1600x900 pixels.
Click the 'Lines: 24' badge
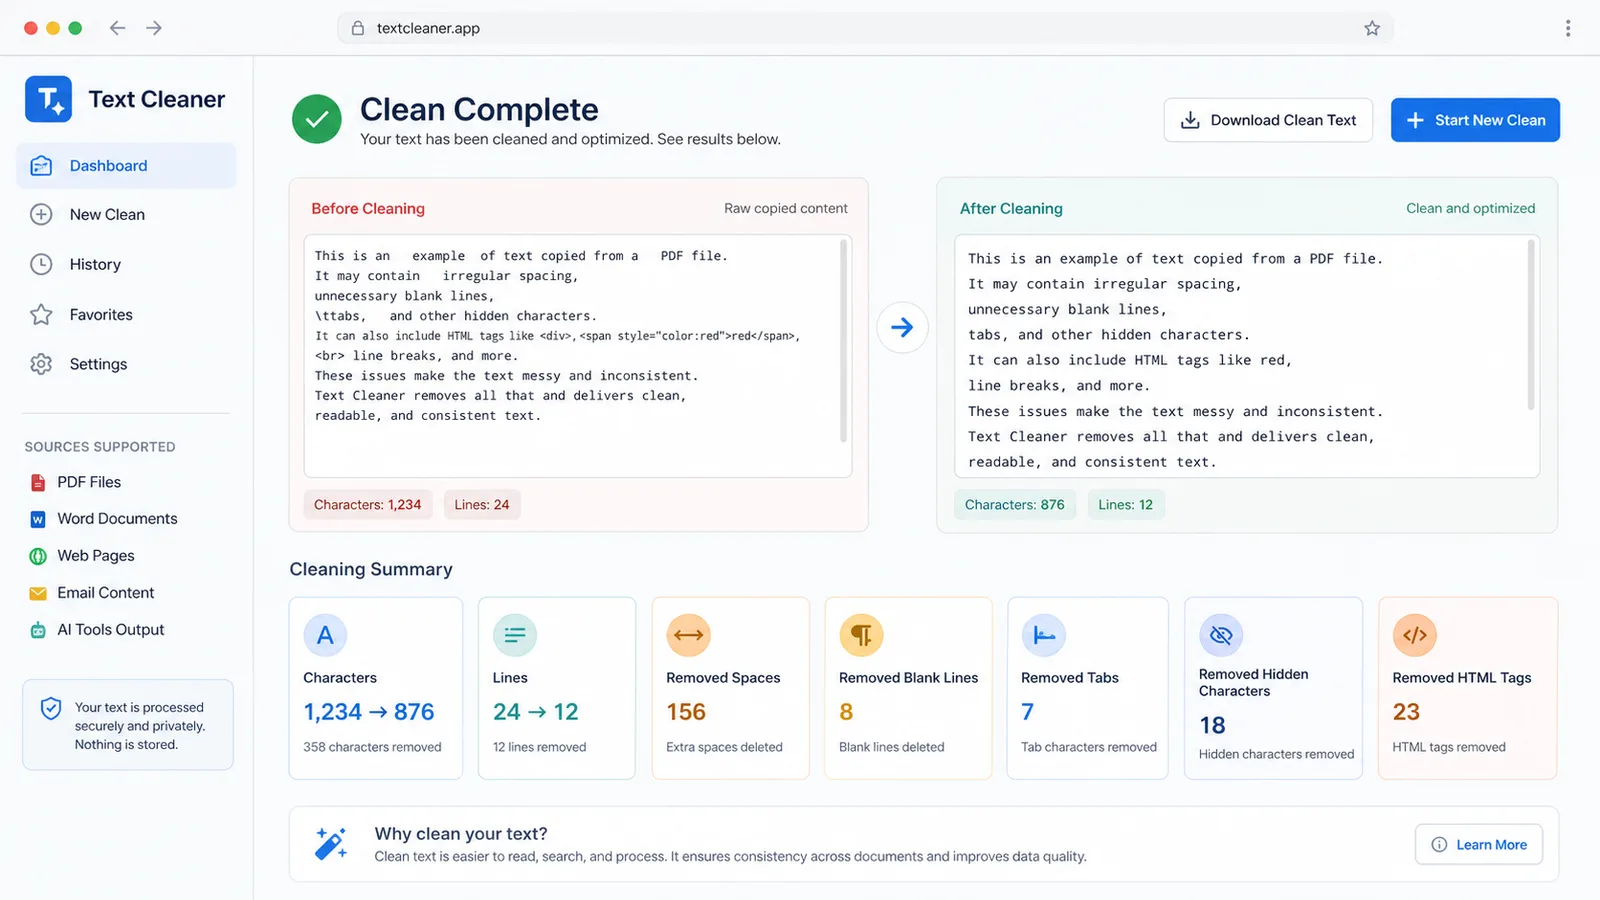(x=482, y=505)
